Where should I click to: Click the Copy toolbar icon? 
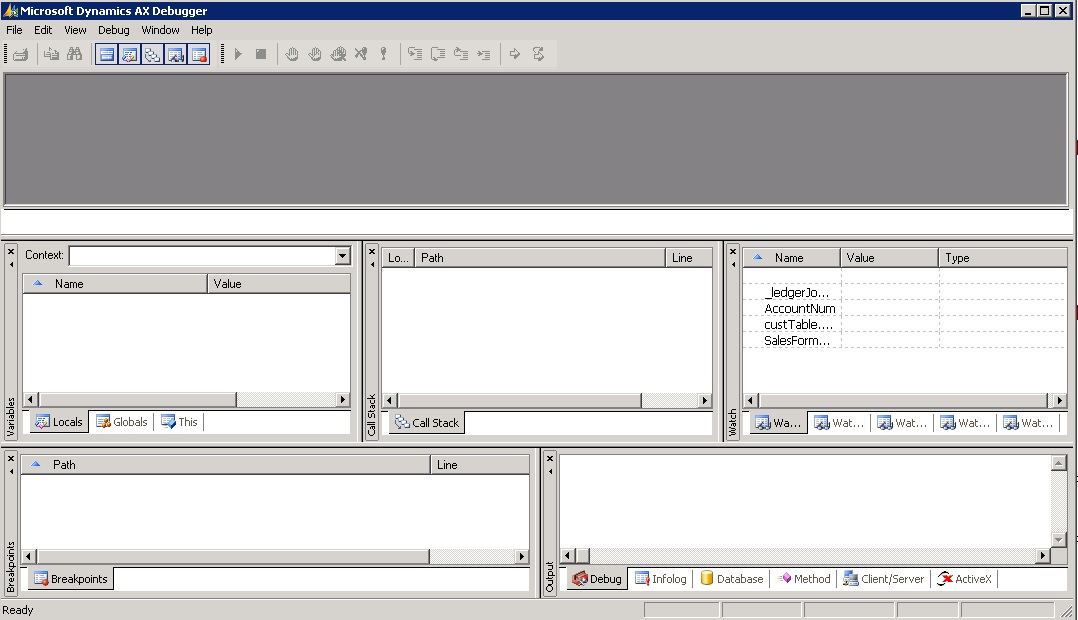pos(52,54)
